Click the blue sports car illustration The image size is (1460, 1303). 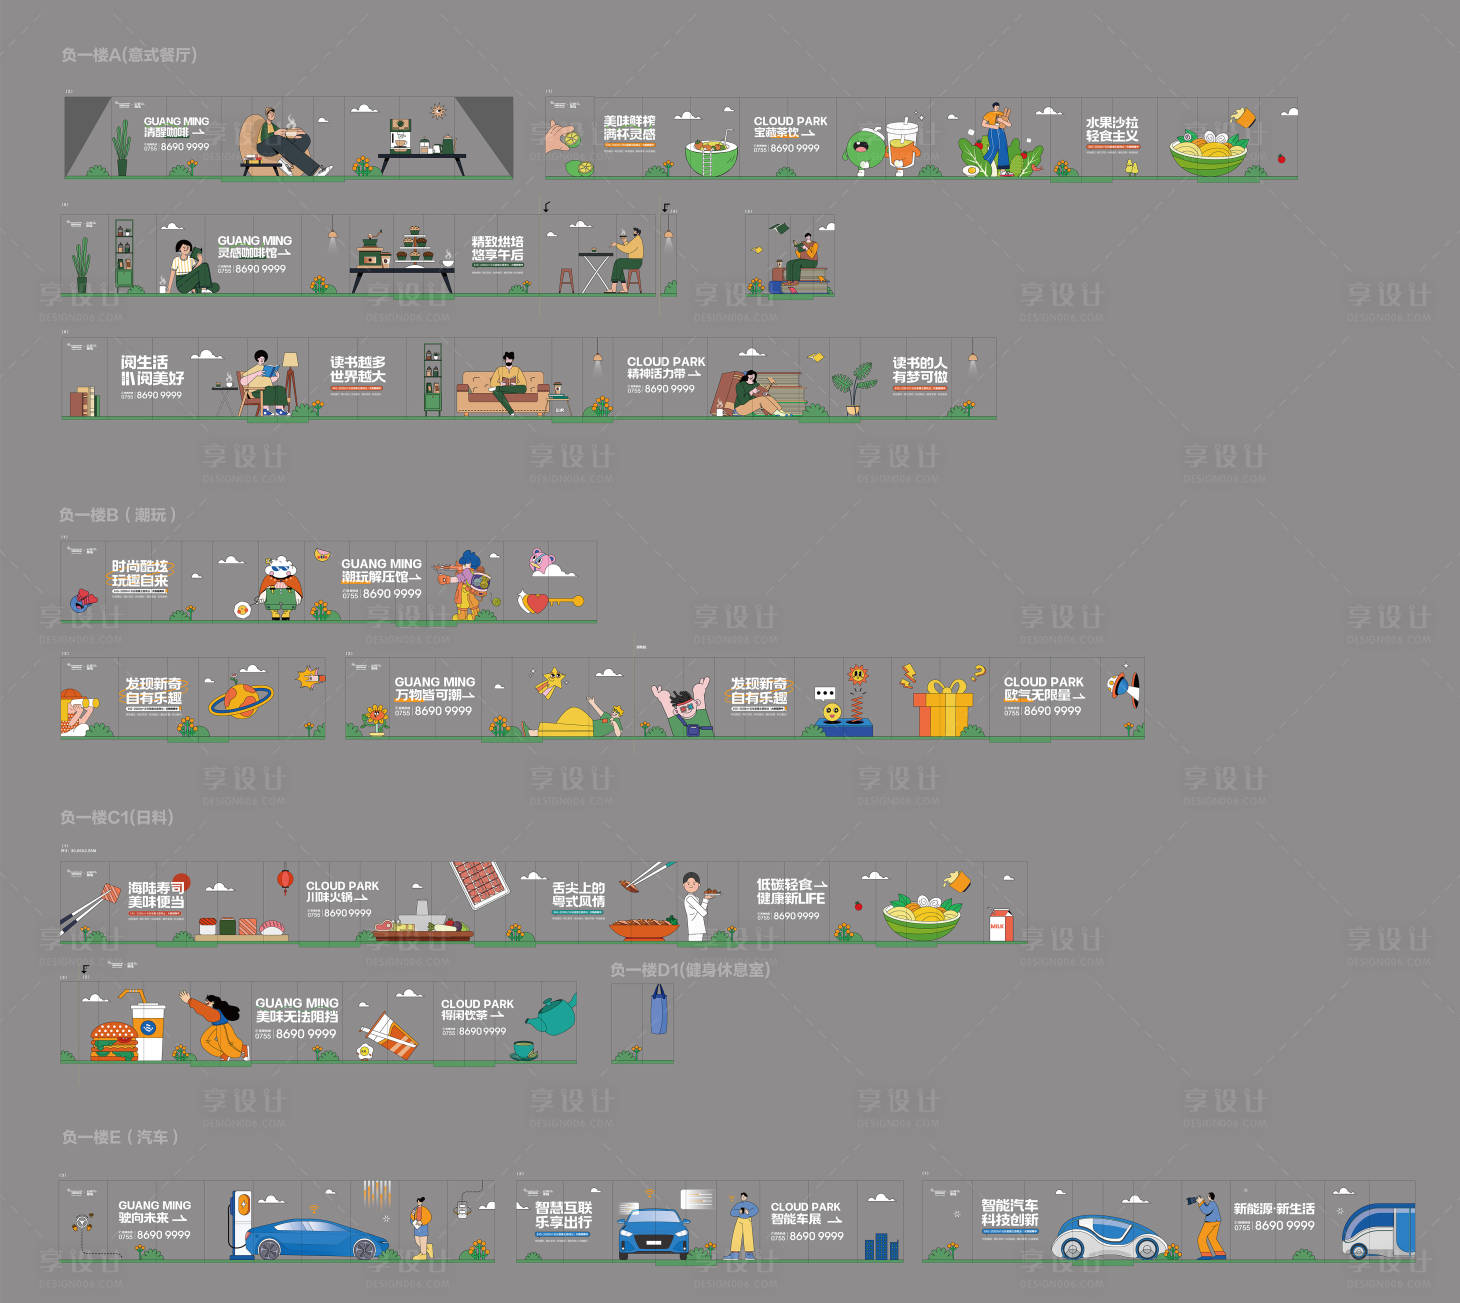314,1240
